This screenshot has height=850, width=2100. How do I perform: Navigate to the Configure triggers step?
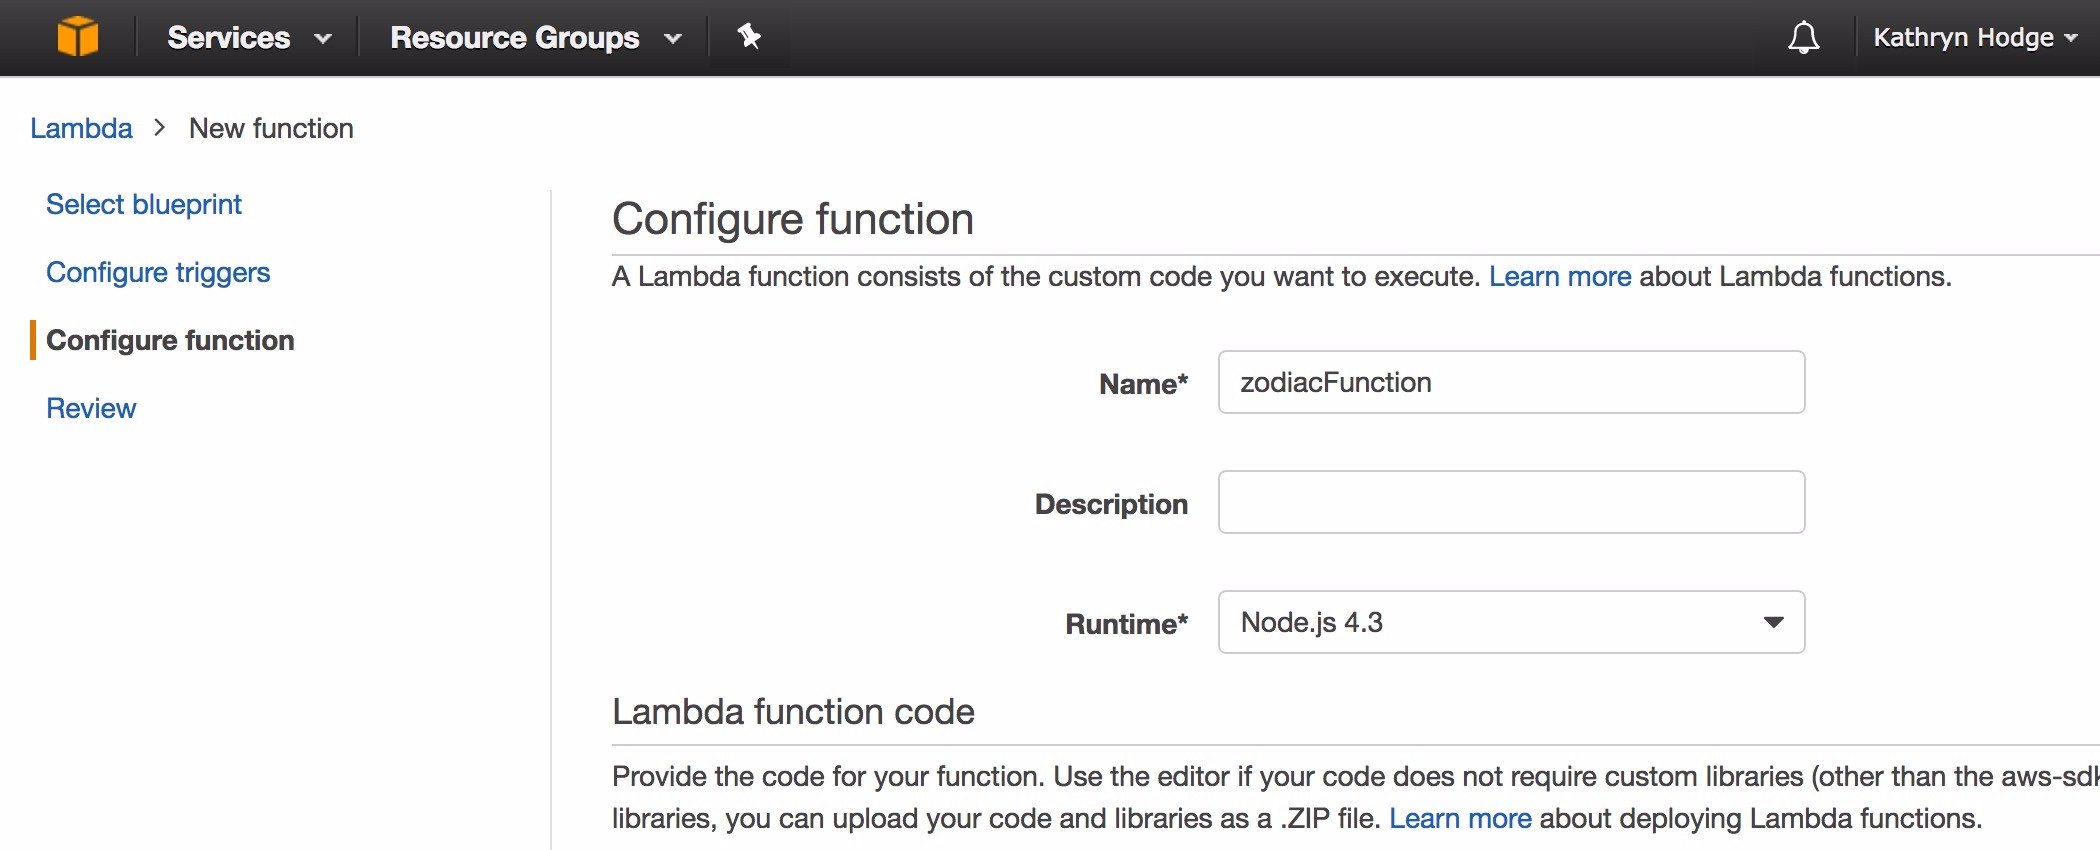[x=158, y=273]
